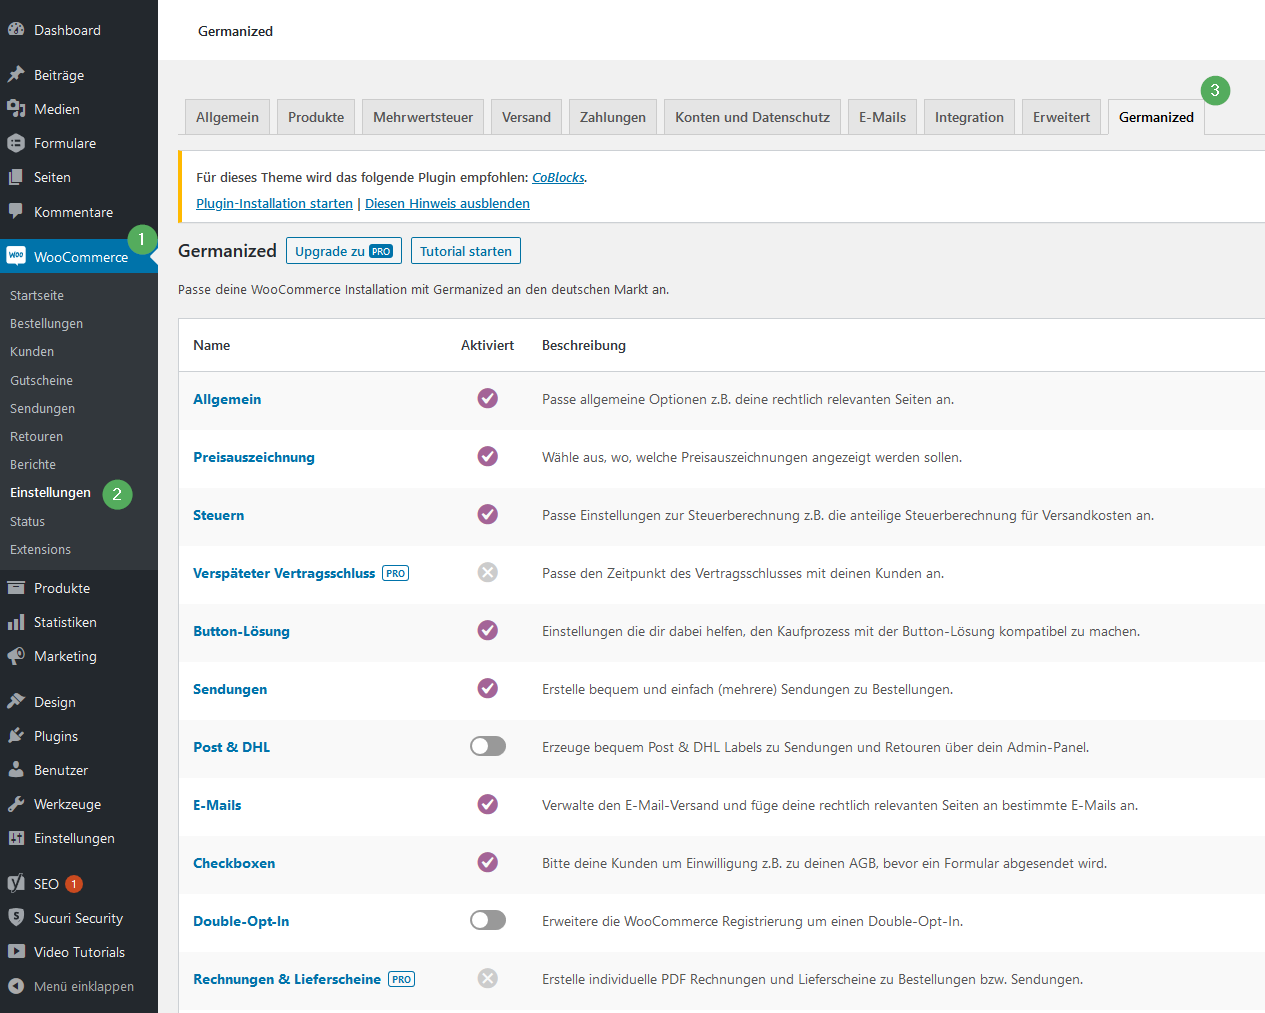Click the WooCommerce logo icon

pos(16,257)
